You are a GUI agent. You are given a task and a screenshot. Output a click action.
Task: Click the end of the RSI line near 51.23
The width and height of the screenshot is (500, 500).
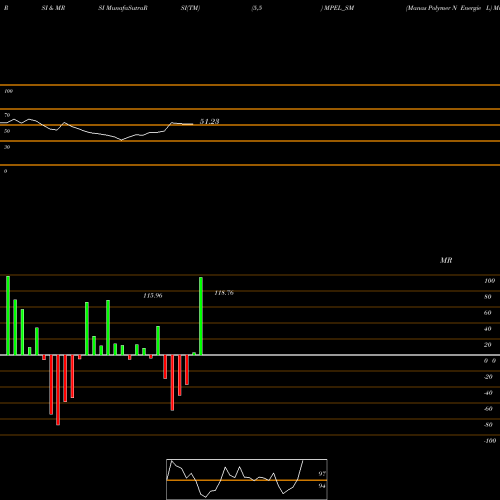tap(192, 124)
